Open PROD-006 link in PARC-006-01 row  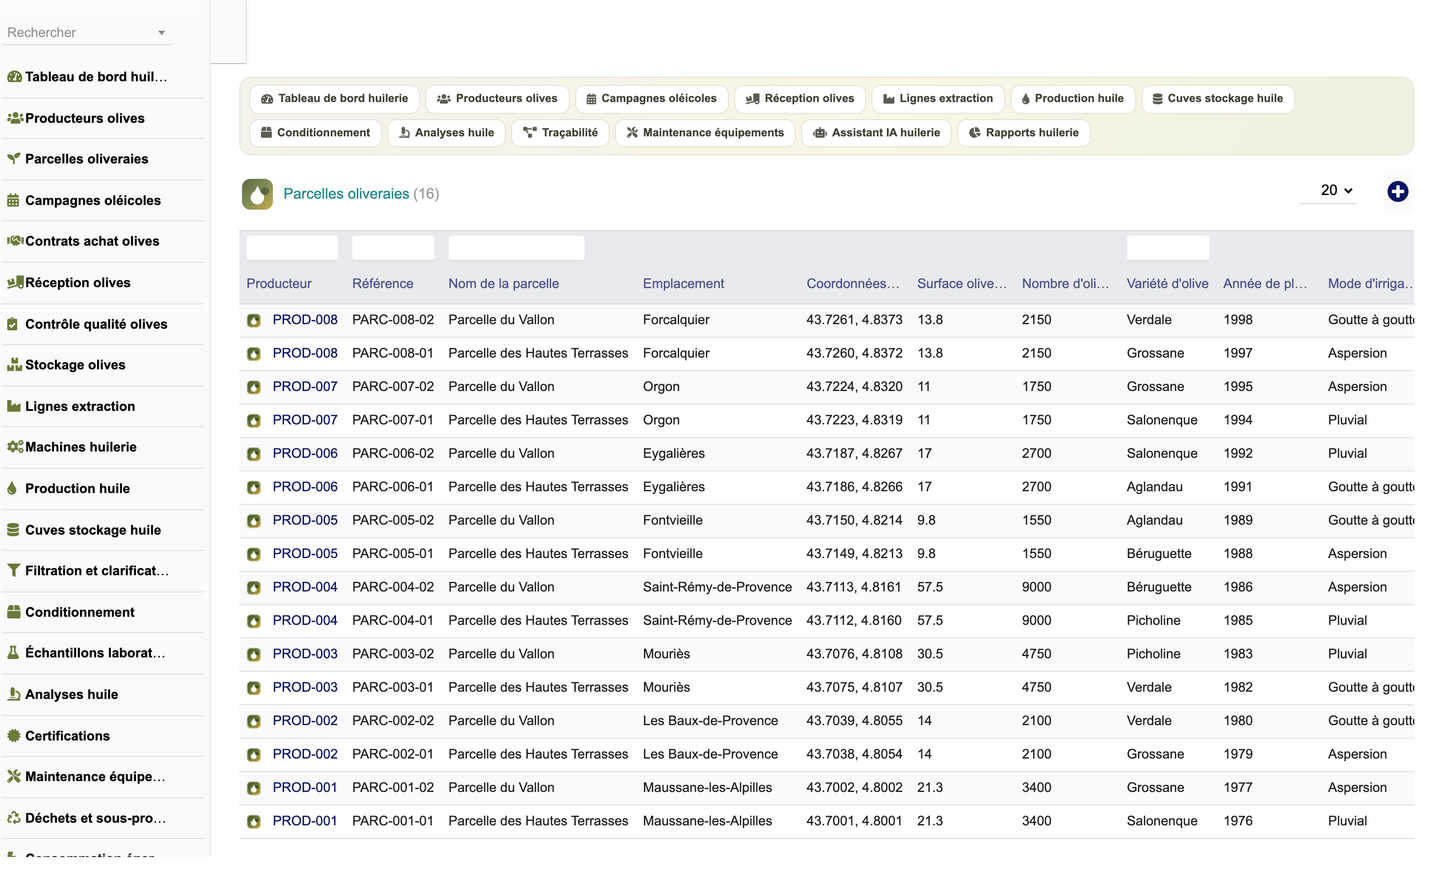click(x=305, y=487)
